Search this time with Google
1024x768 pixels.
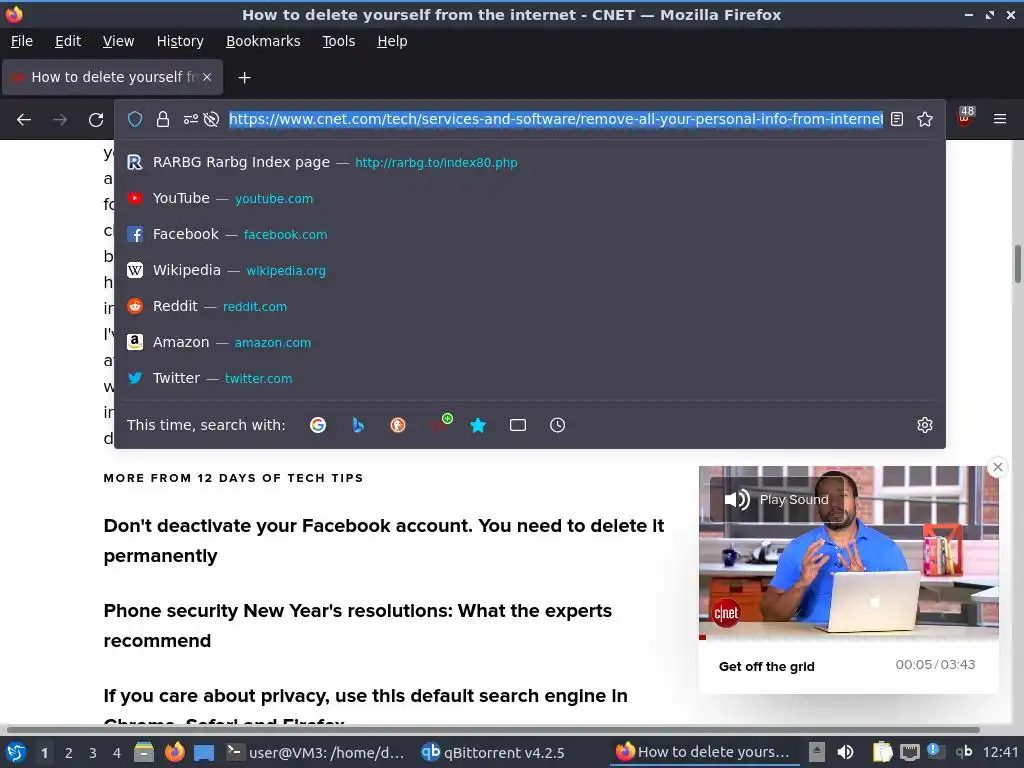click(318, 425)
